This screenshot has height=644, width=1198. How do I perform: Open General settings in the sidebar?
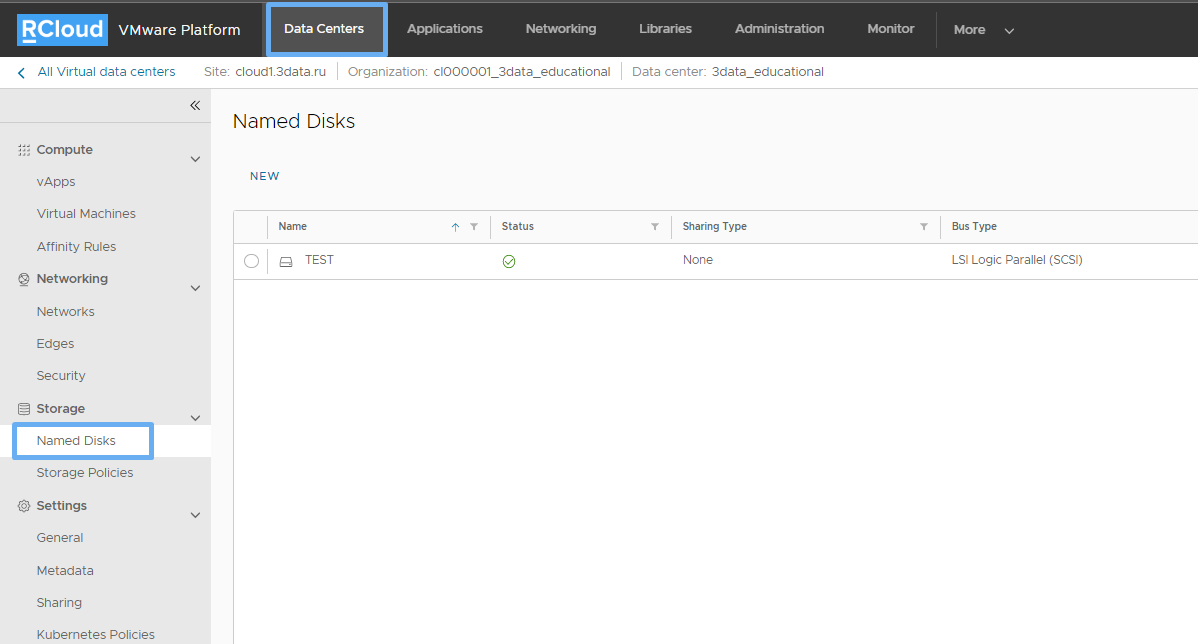(x=60, y=538)
